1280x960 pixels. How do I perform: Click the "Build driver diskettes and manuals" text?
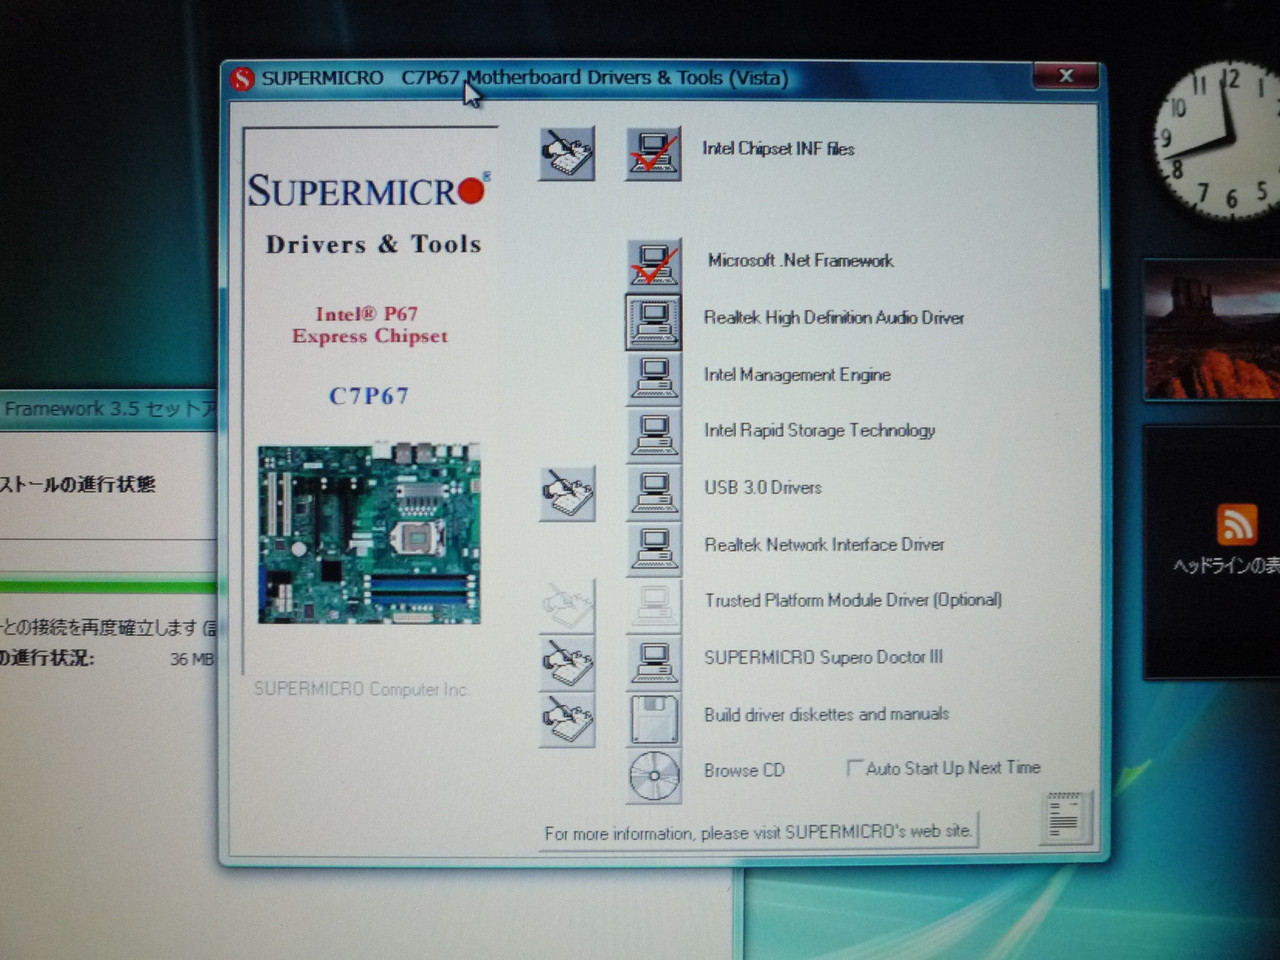point(826,715)
